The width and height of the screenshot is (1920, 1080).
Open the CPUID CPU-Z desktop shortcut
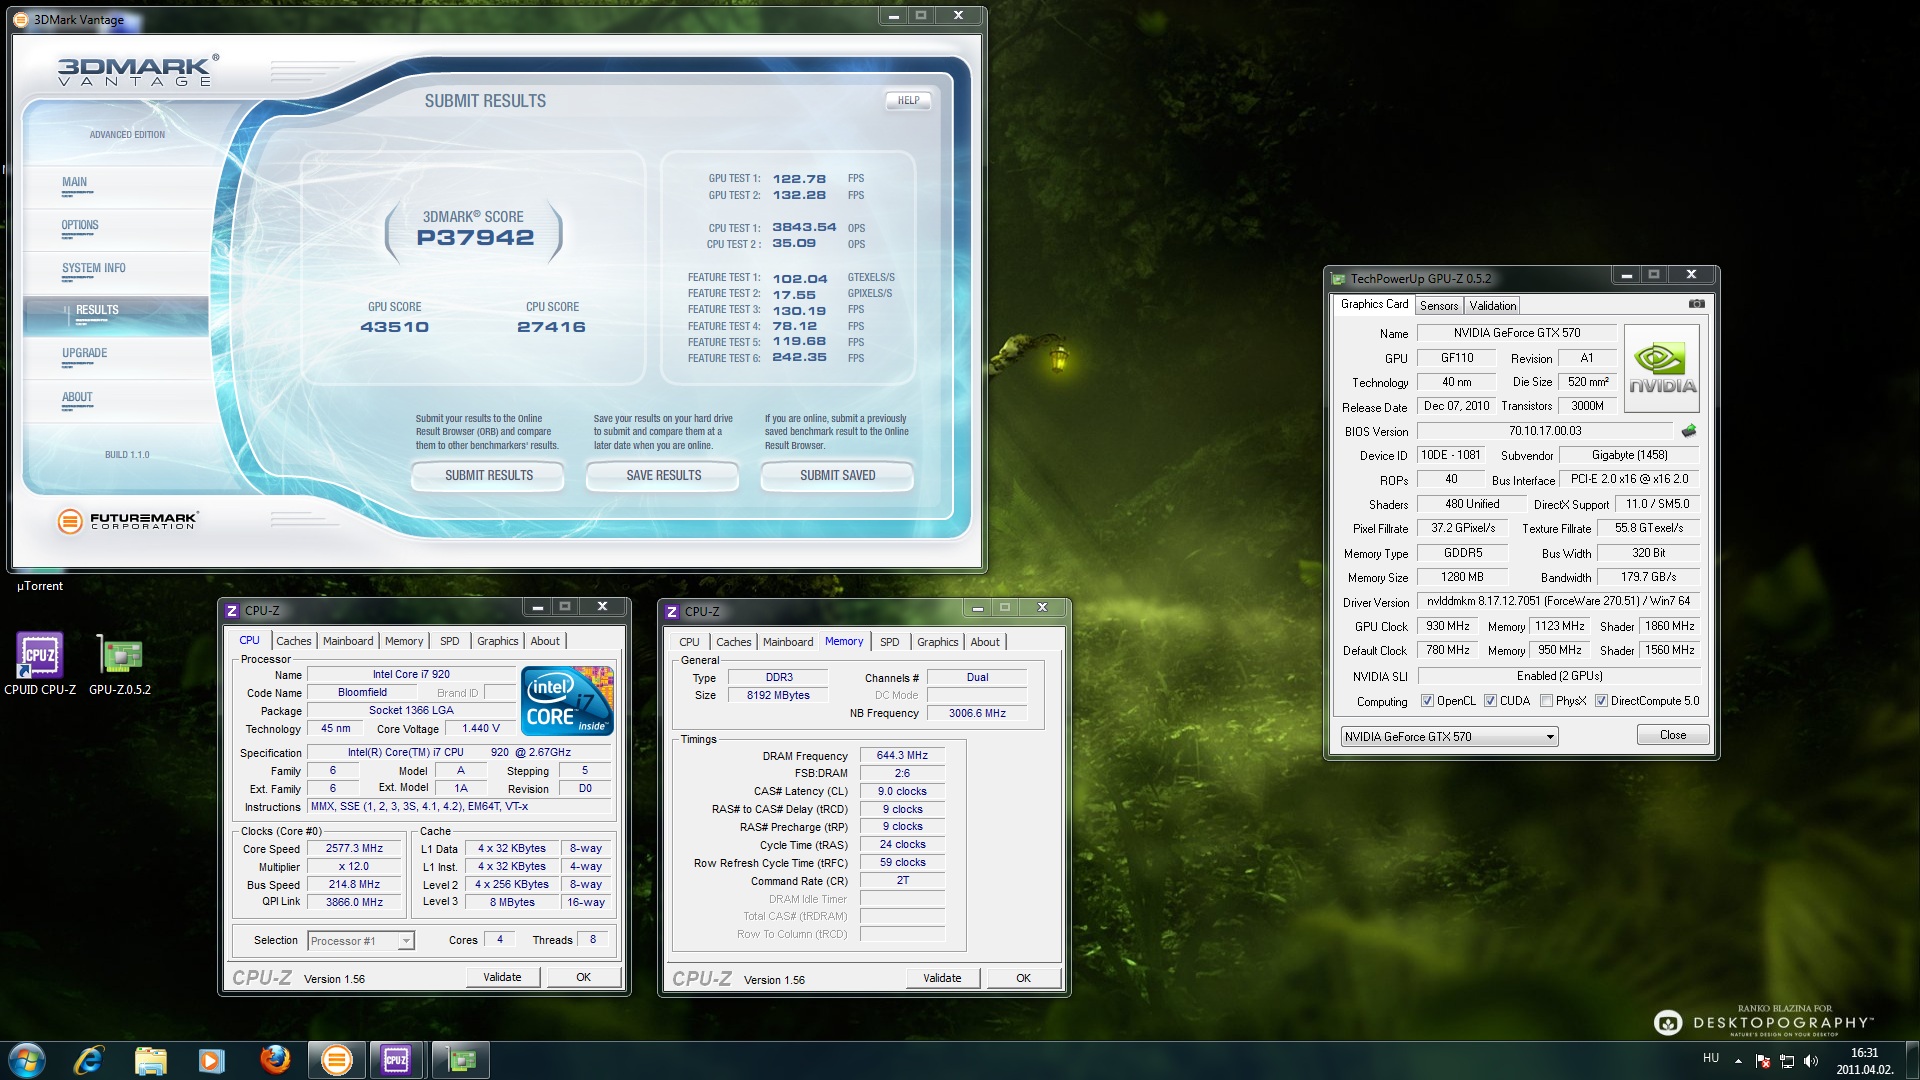point(39,656)
